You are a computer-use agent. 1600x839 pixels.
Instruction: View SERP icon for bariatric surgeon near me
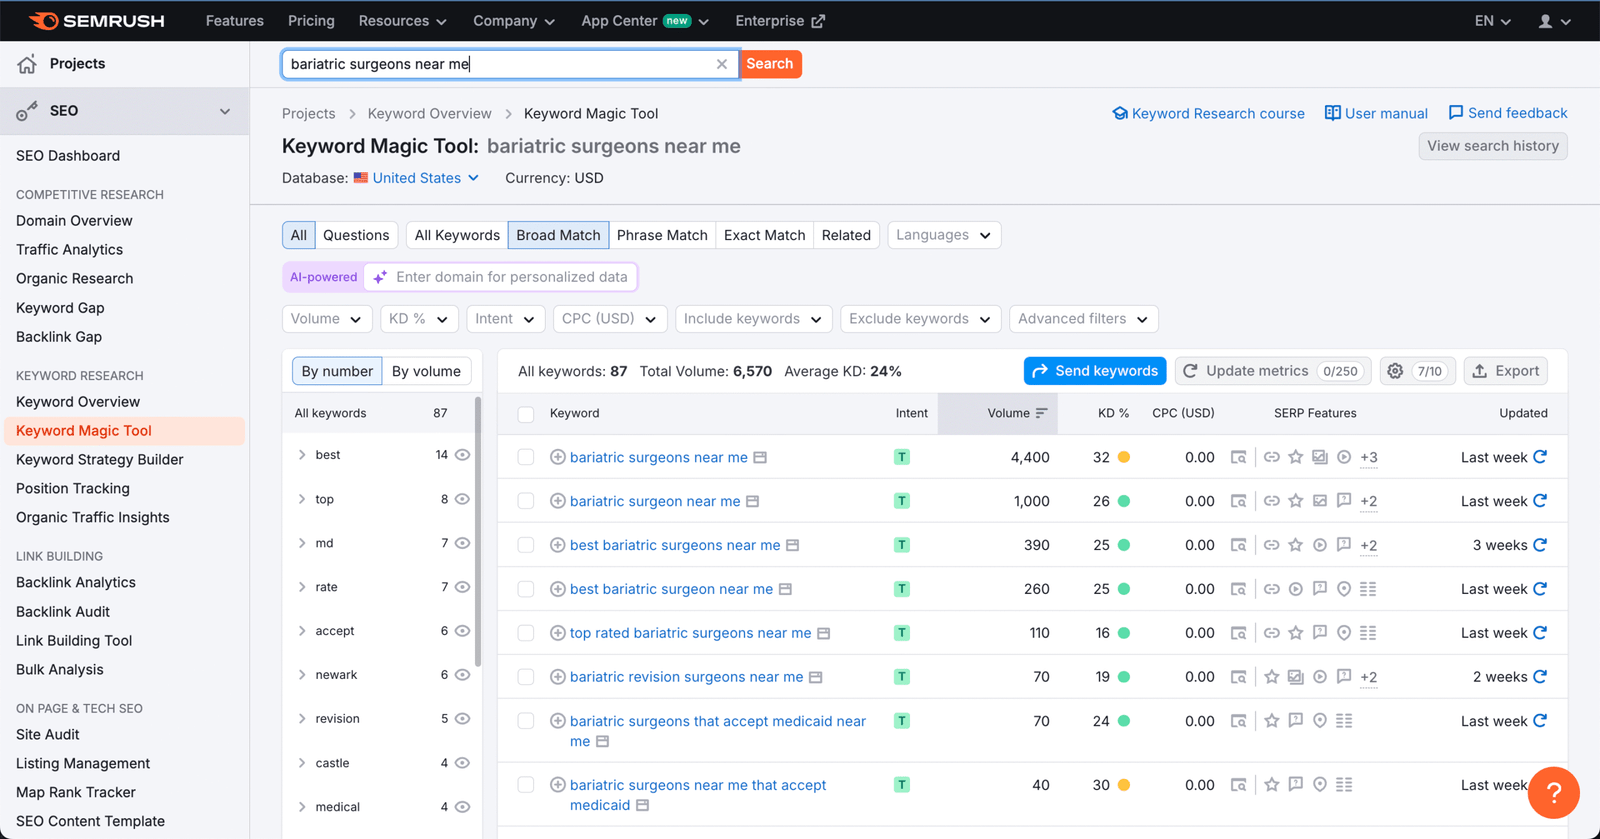coord(1238,501)
